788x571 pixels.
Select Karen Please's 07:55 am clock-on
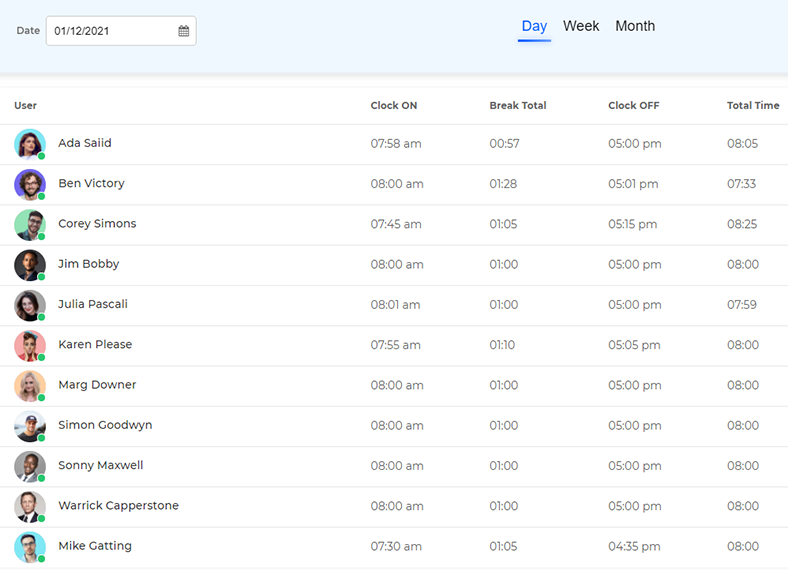(x=395, y=345)
